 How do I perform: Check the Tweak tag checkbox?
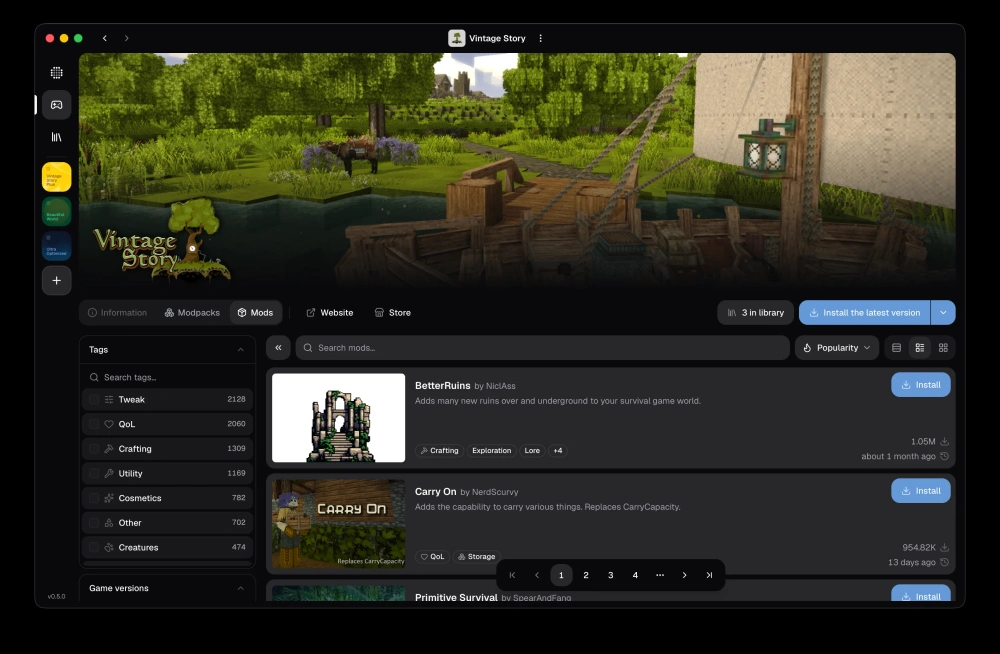[x=94, y=399]
